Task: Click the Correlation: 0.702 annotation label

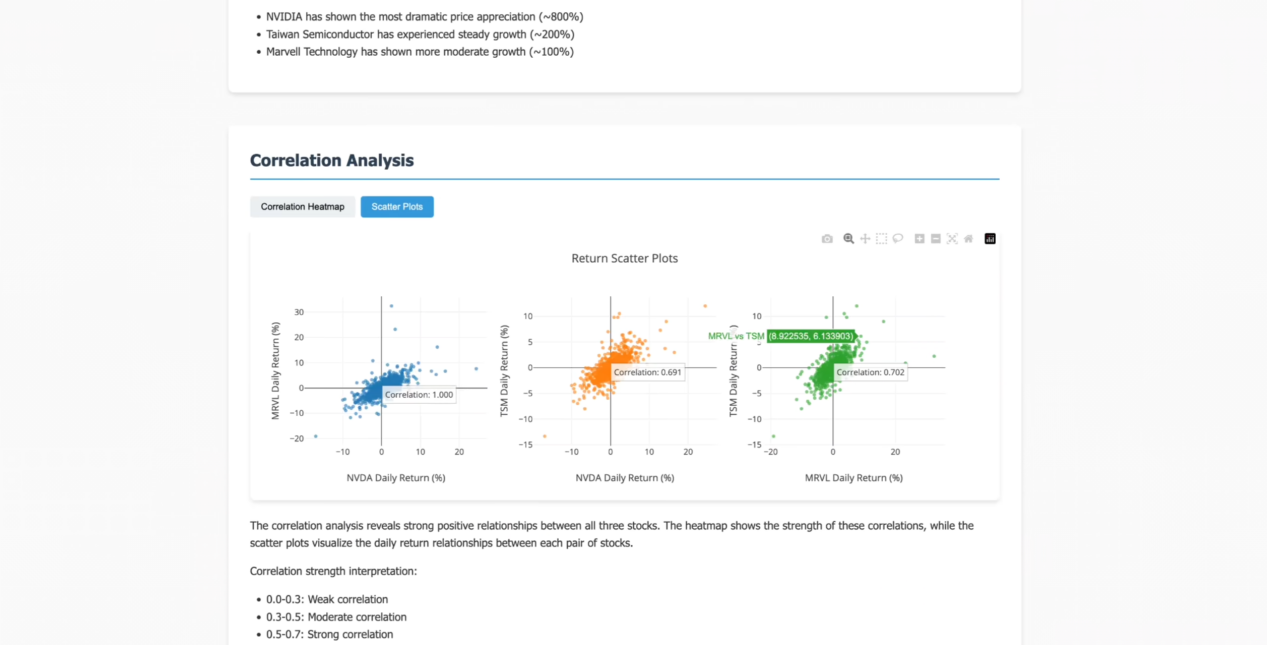Action: click(870, 372)
